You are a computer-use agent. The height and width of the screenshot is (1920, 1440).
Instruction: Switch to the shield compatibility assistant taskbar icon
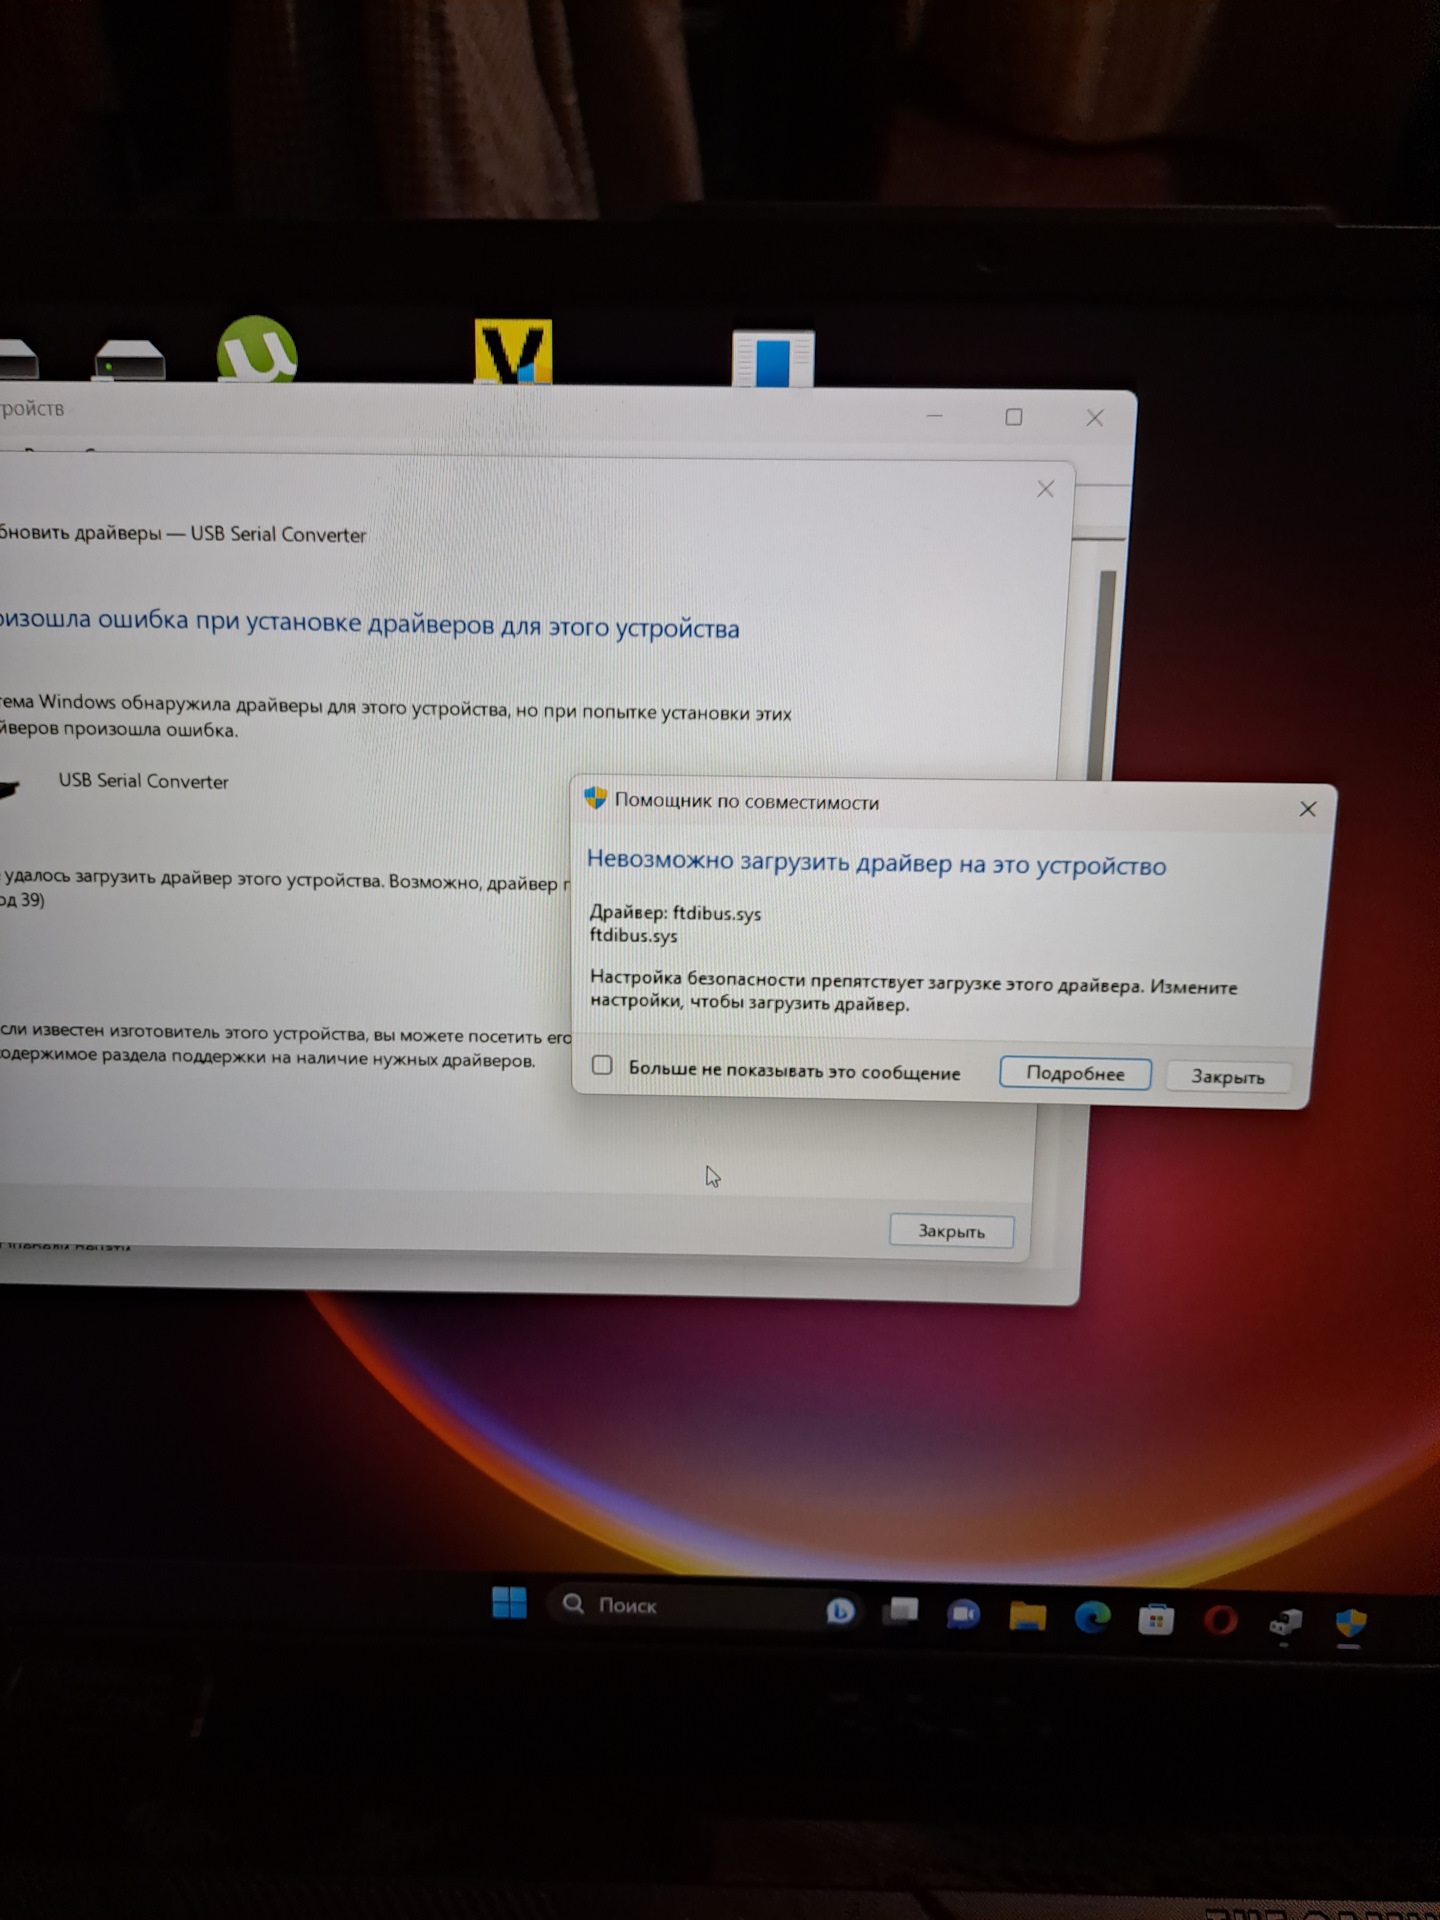coord(1351,1622)
